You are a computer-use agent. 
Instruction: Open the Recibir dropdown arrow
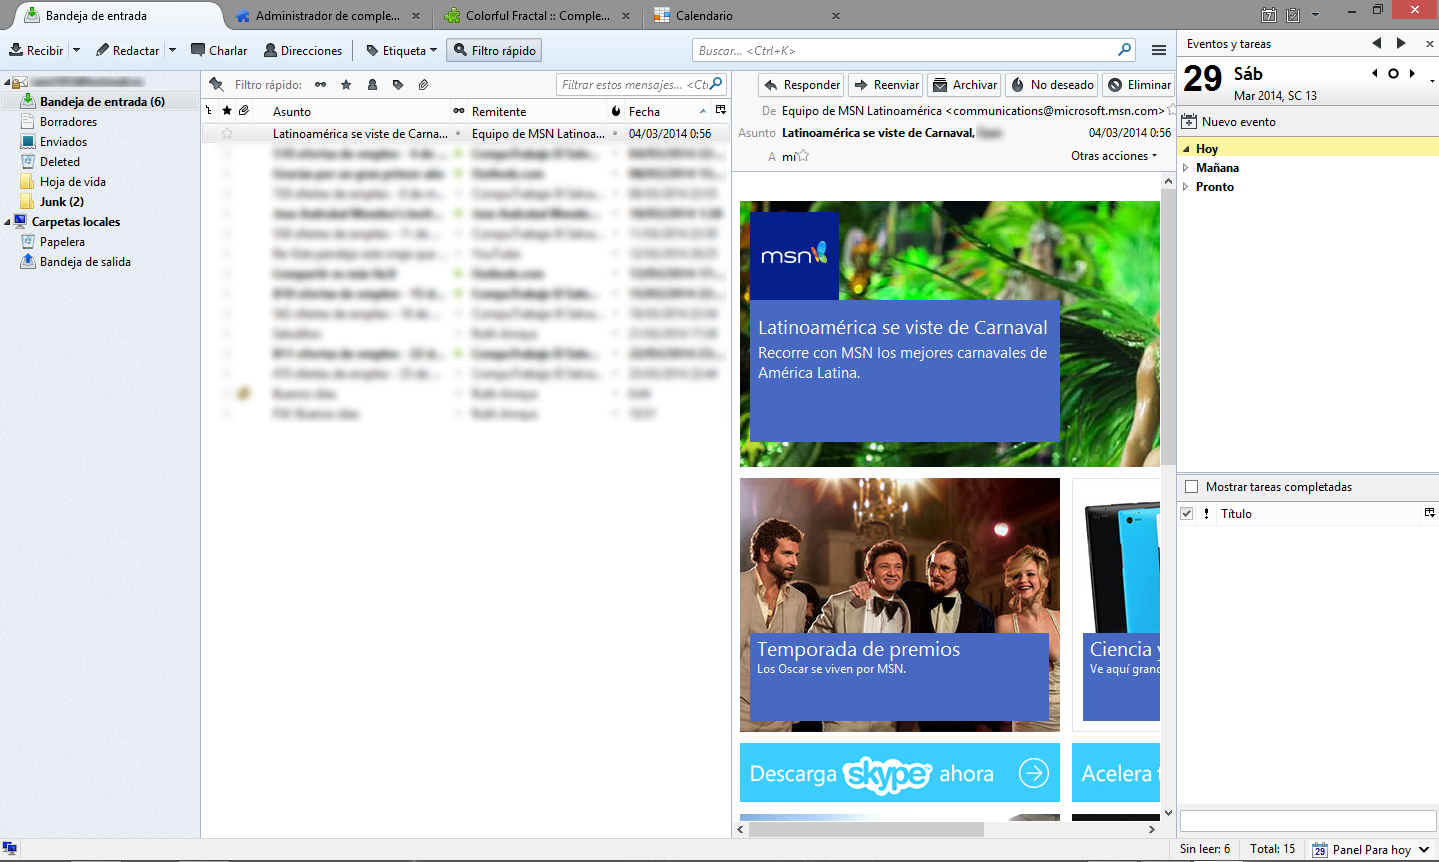coord(76,50)
